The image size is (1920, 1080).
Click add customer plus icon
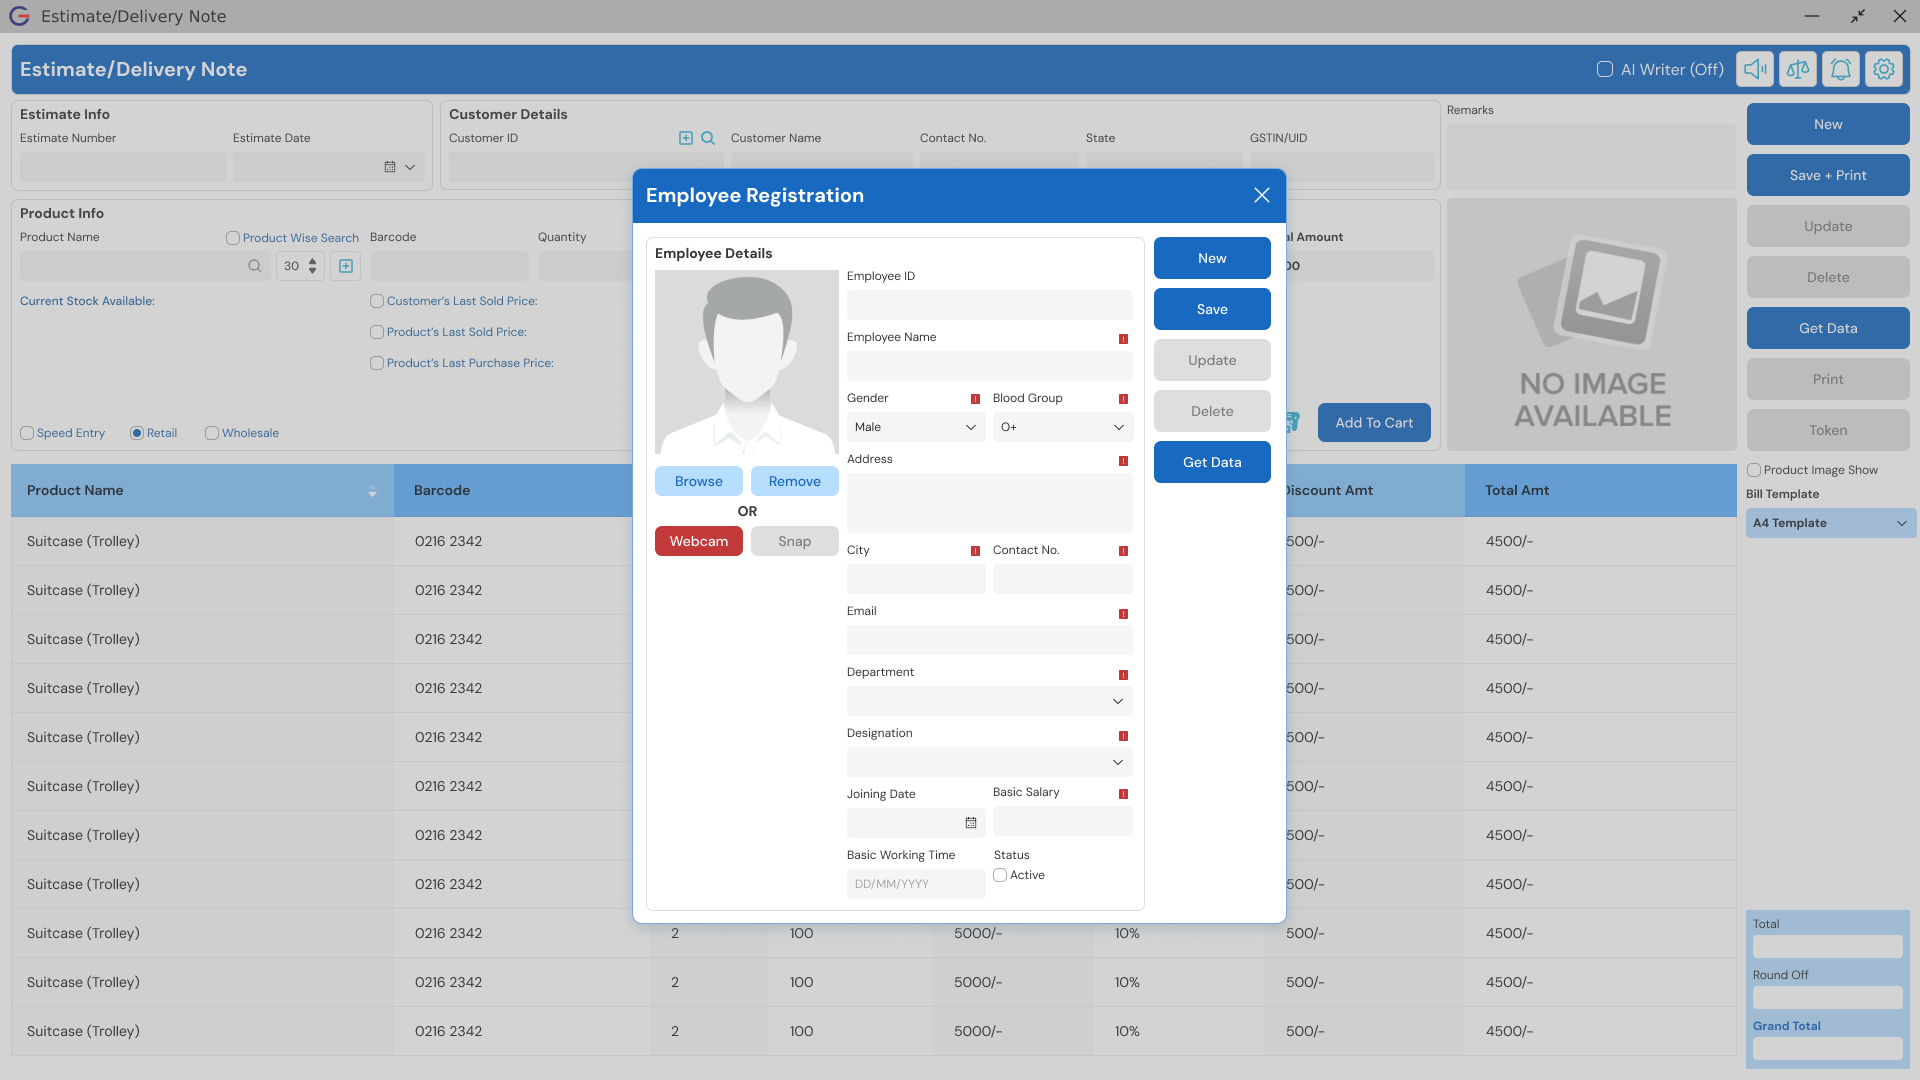(686, 138)
